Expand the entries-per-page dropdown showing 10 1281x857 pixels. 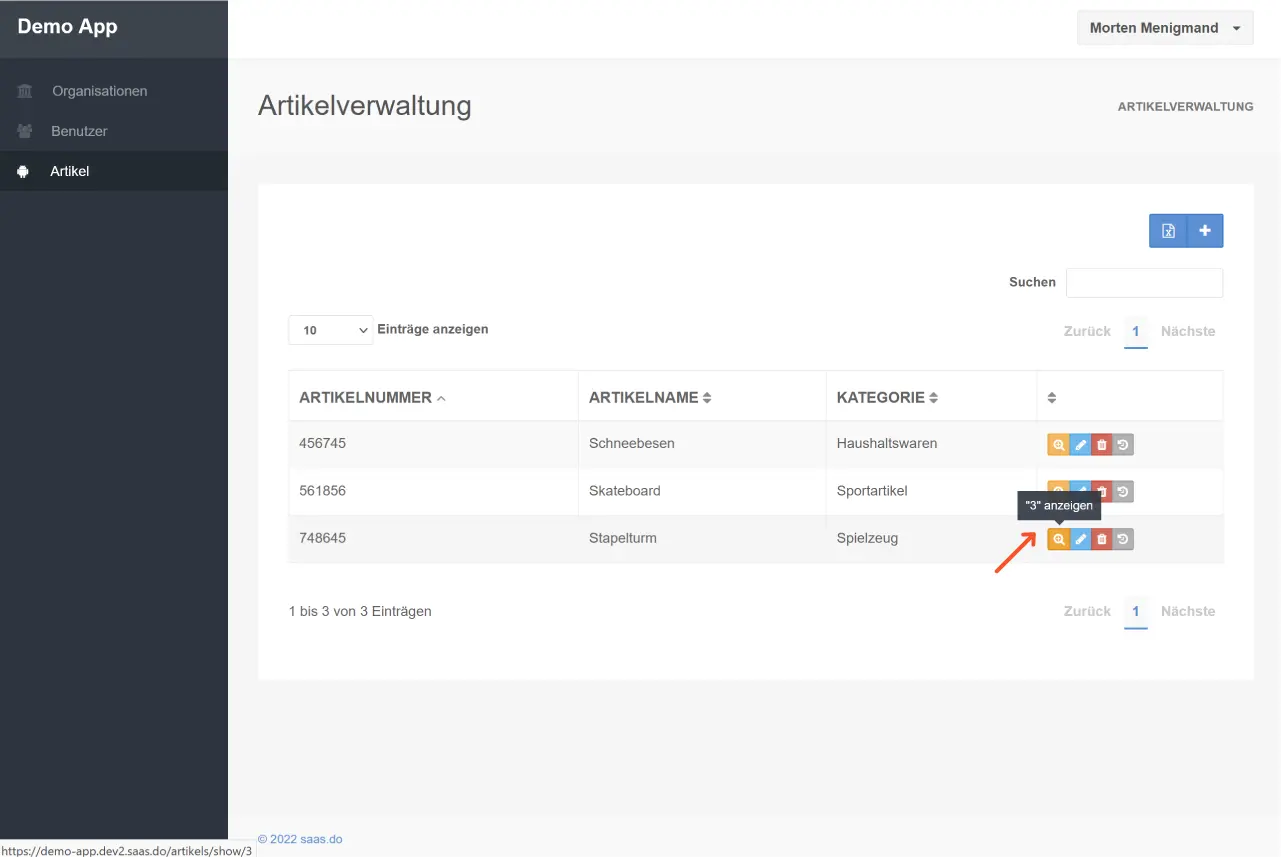pyautogui.click(x=330, y=330)
